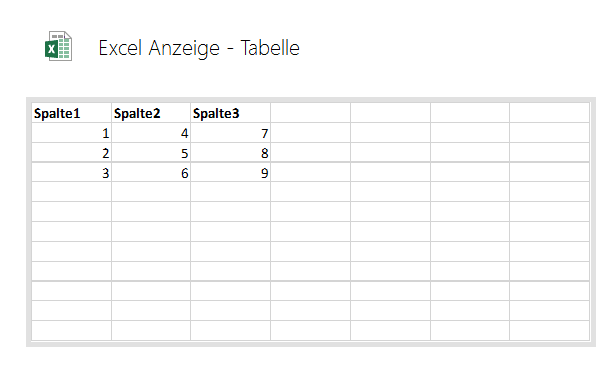Select the empty header cell next to Spalte3
Viewport: 615px width, 370px height.
(311, 113)
